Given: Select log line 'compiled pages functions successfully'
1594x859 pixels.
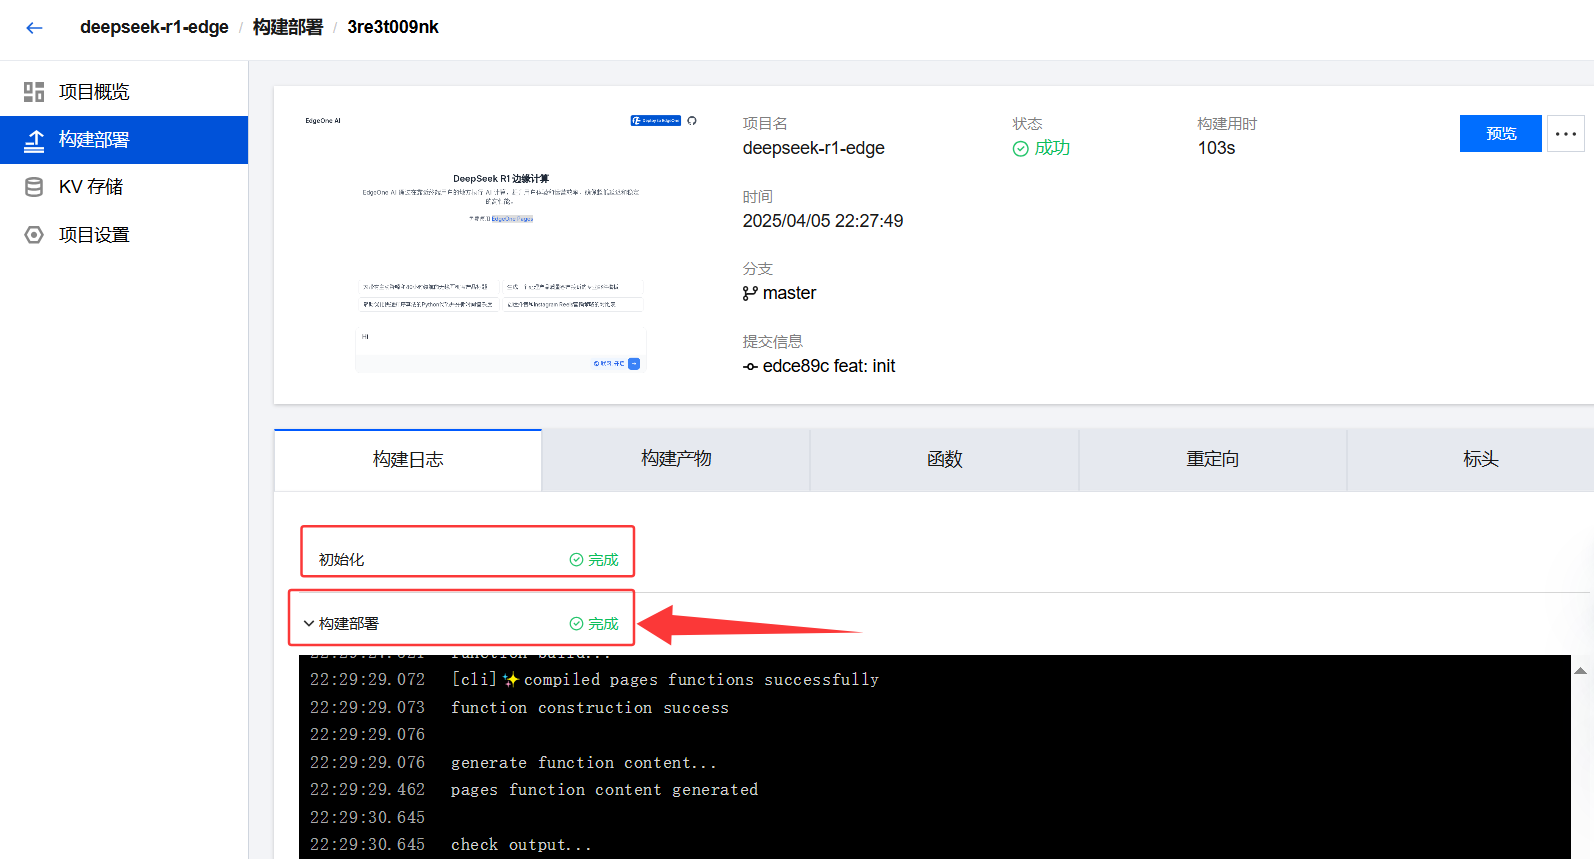Looking at the screenshot, I should pos(701,680).
